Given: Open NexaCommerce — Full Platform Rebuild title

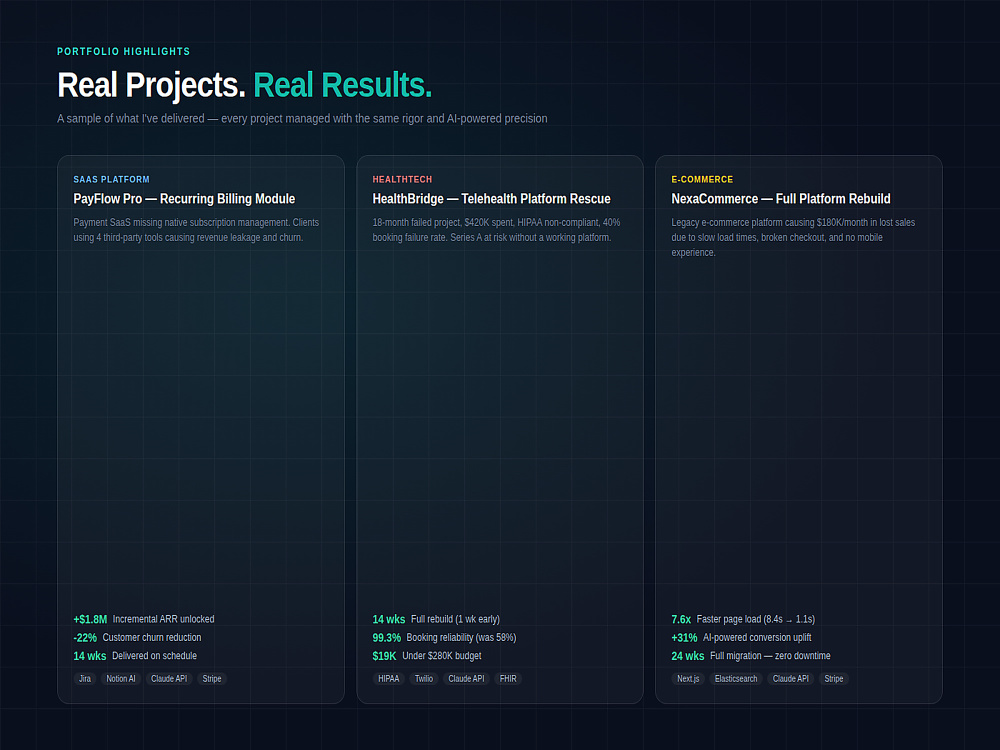Looking at the screenshot, I should pos(781,199).
